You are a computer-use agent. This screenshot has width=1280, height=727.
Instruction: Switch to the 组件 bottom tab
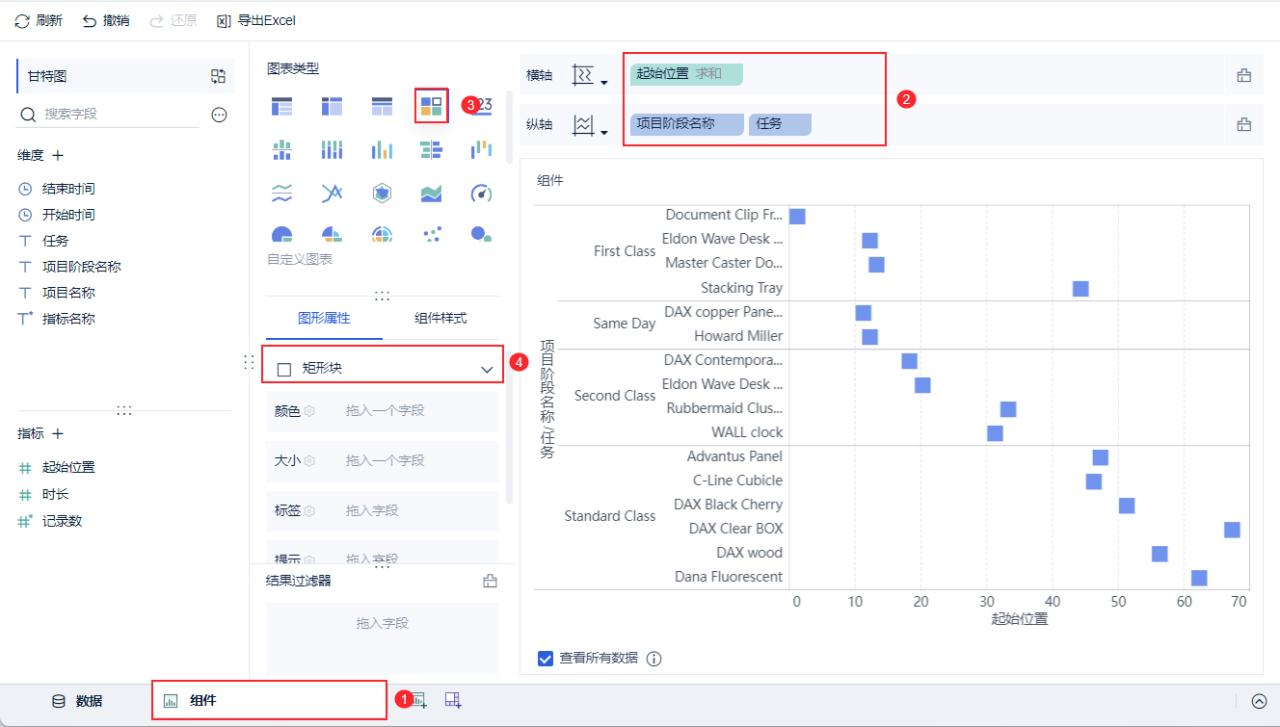[269, 701]
